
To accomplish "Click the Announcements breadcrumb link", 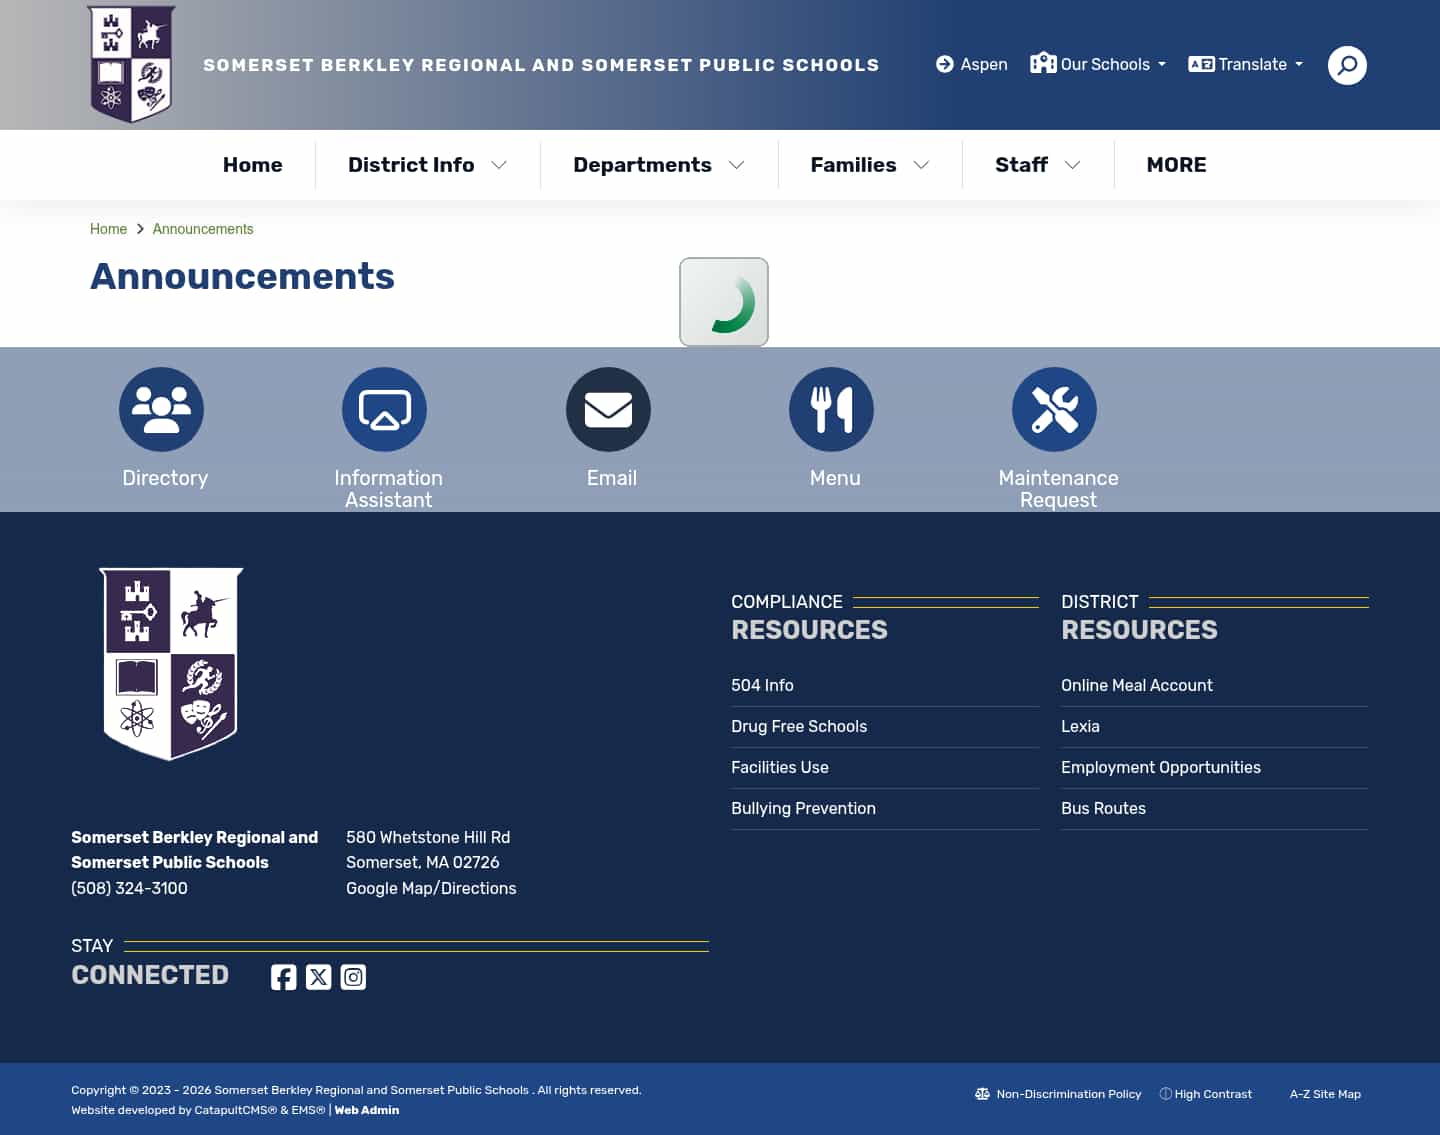I will (x=203, y=229).
